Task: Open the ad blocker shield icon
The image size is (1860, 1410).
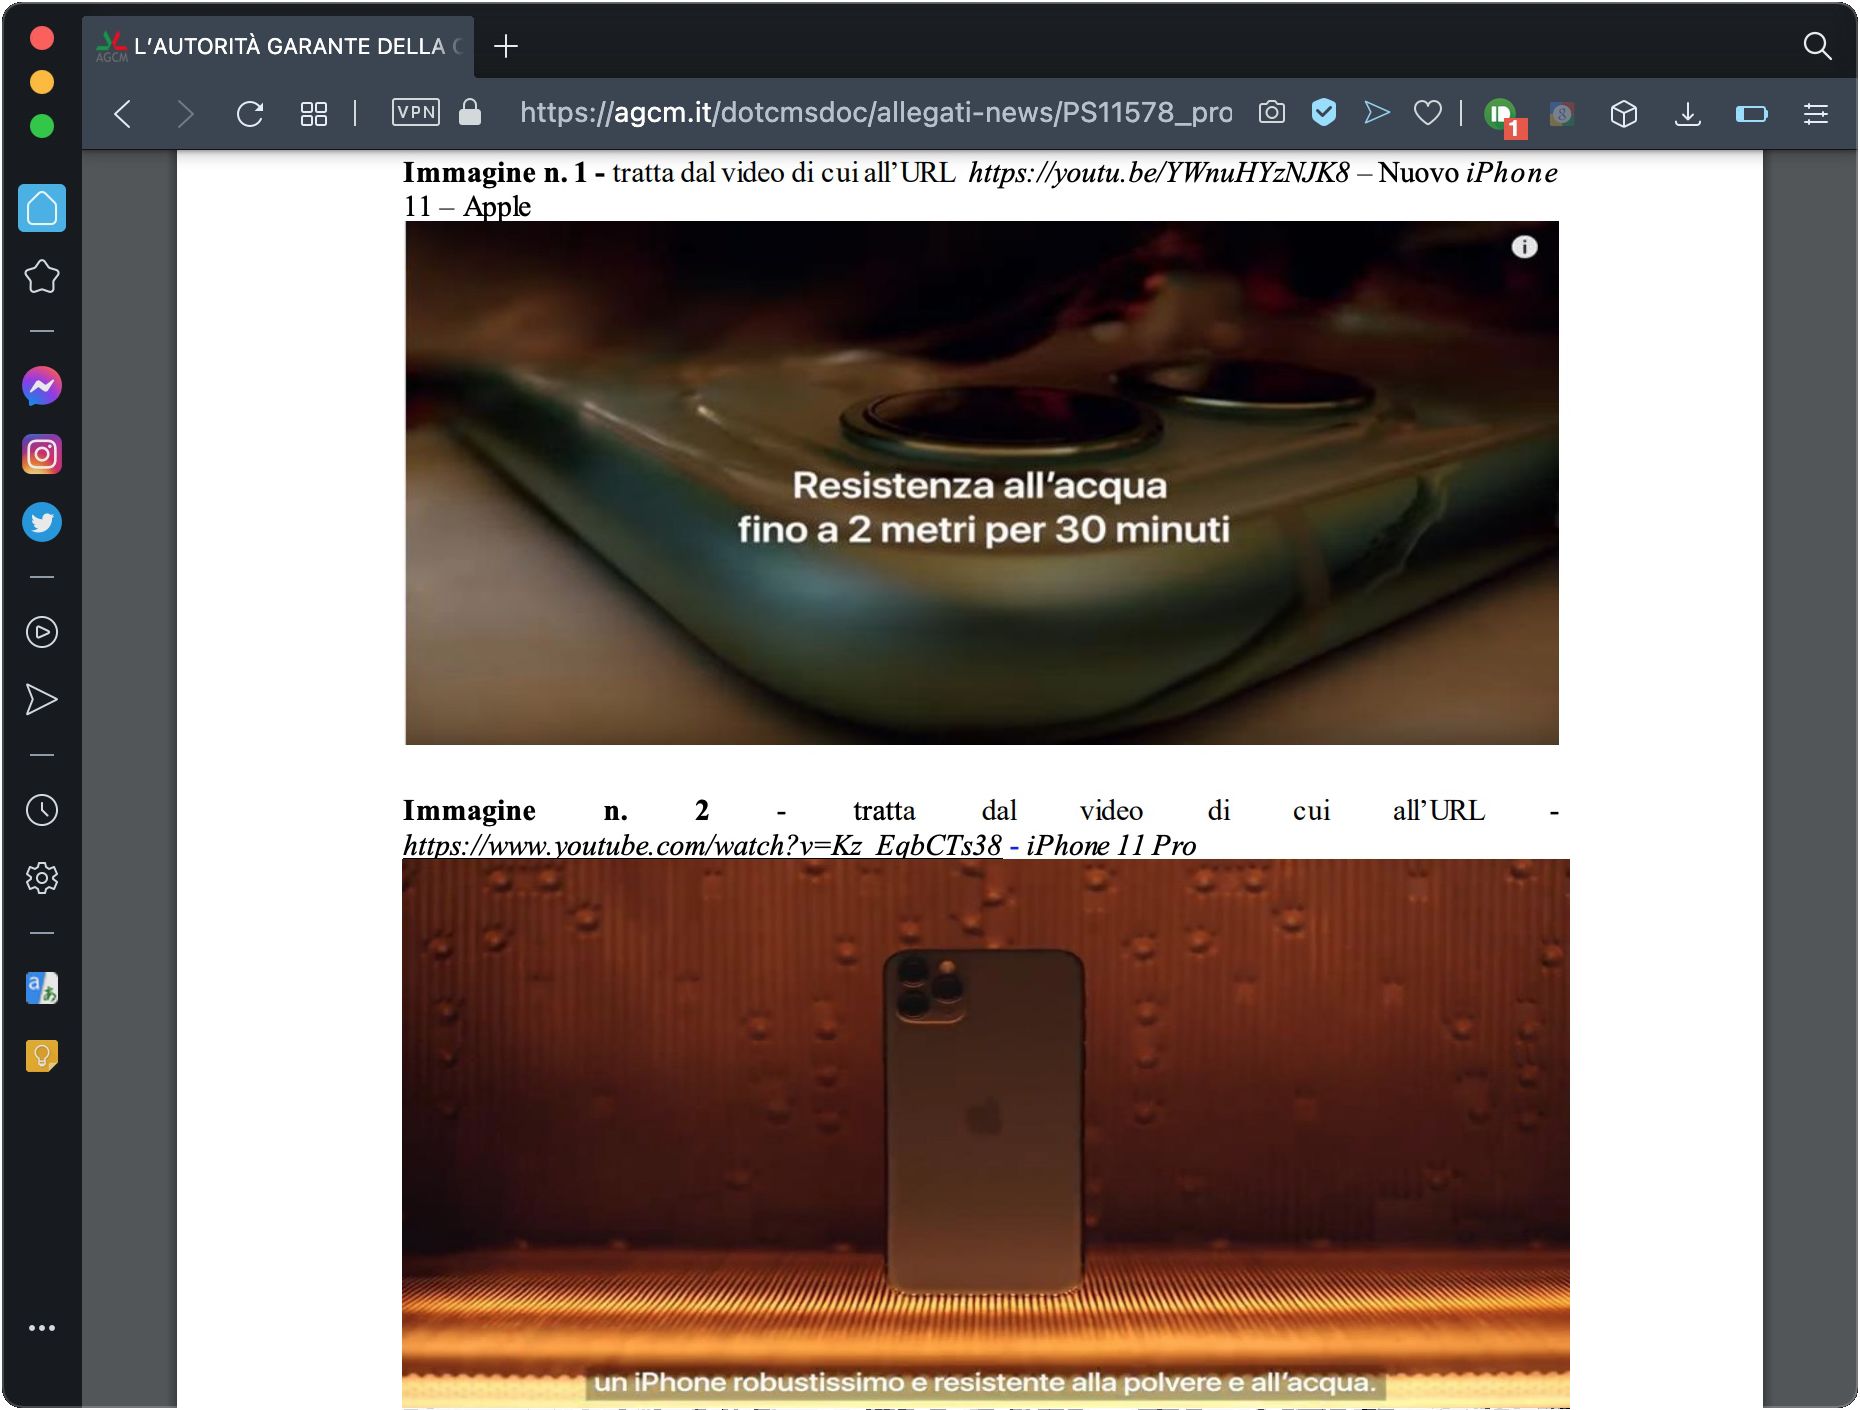Action: pyautogui.click(x=1324, y=112)
